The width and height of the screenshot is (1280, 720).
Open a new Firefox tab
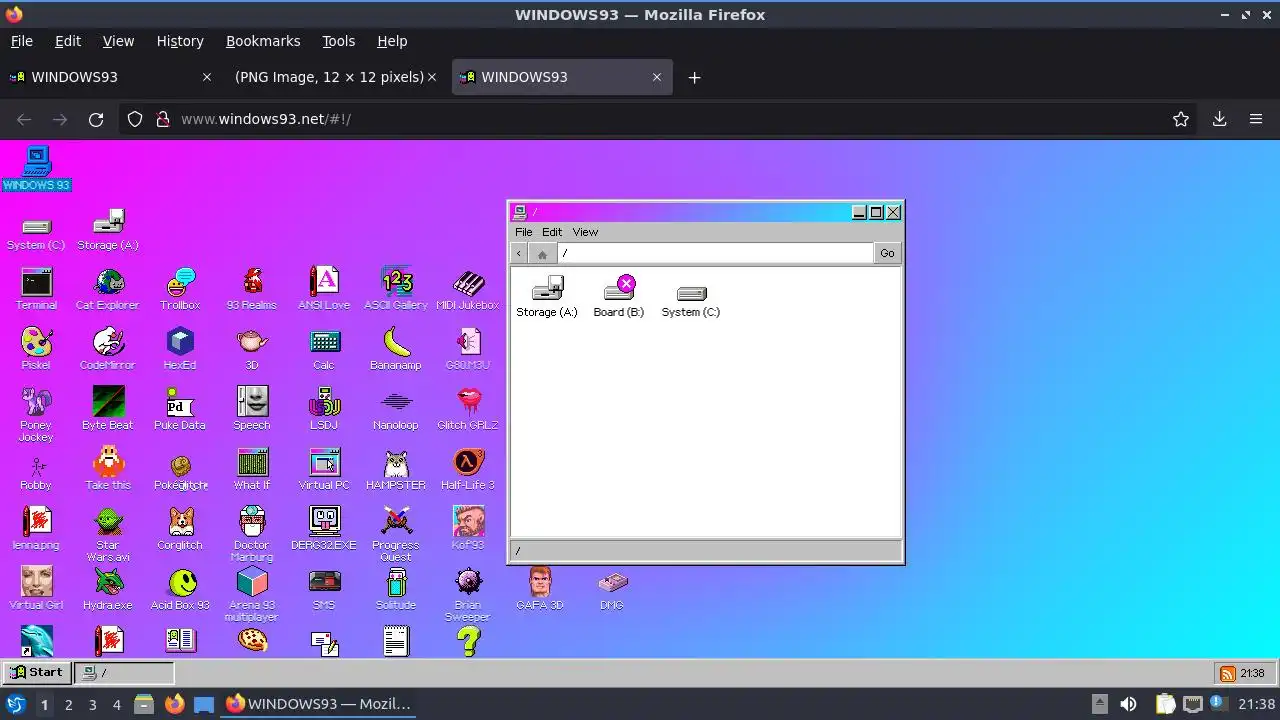click(694, 77)
